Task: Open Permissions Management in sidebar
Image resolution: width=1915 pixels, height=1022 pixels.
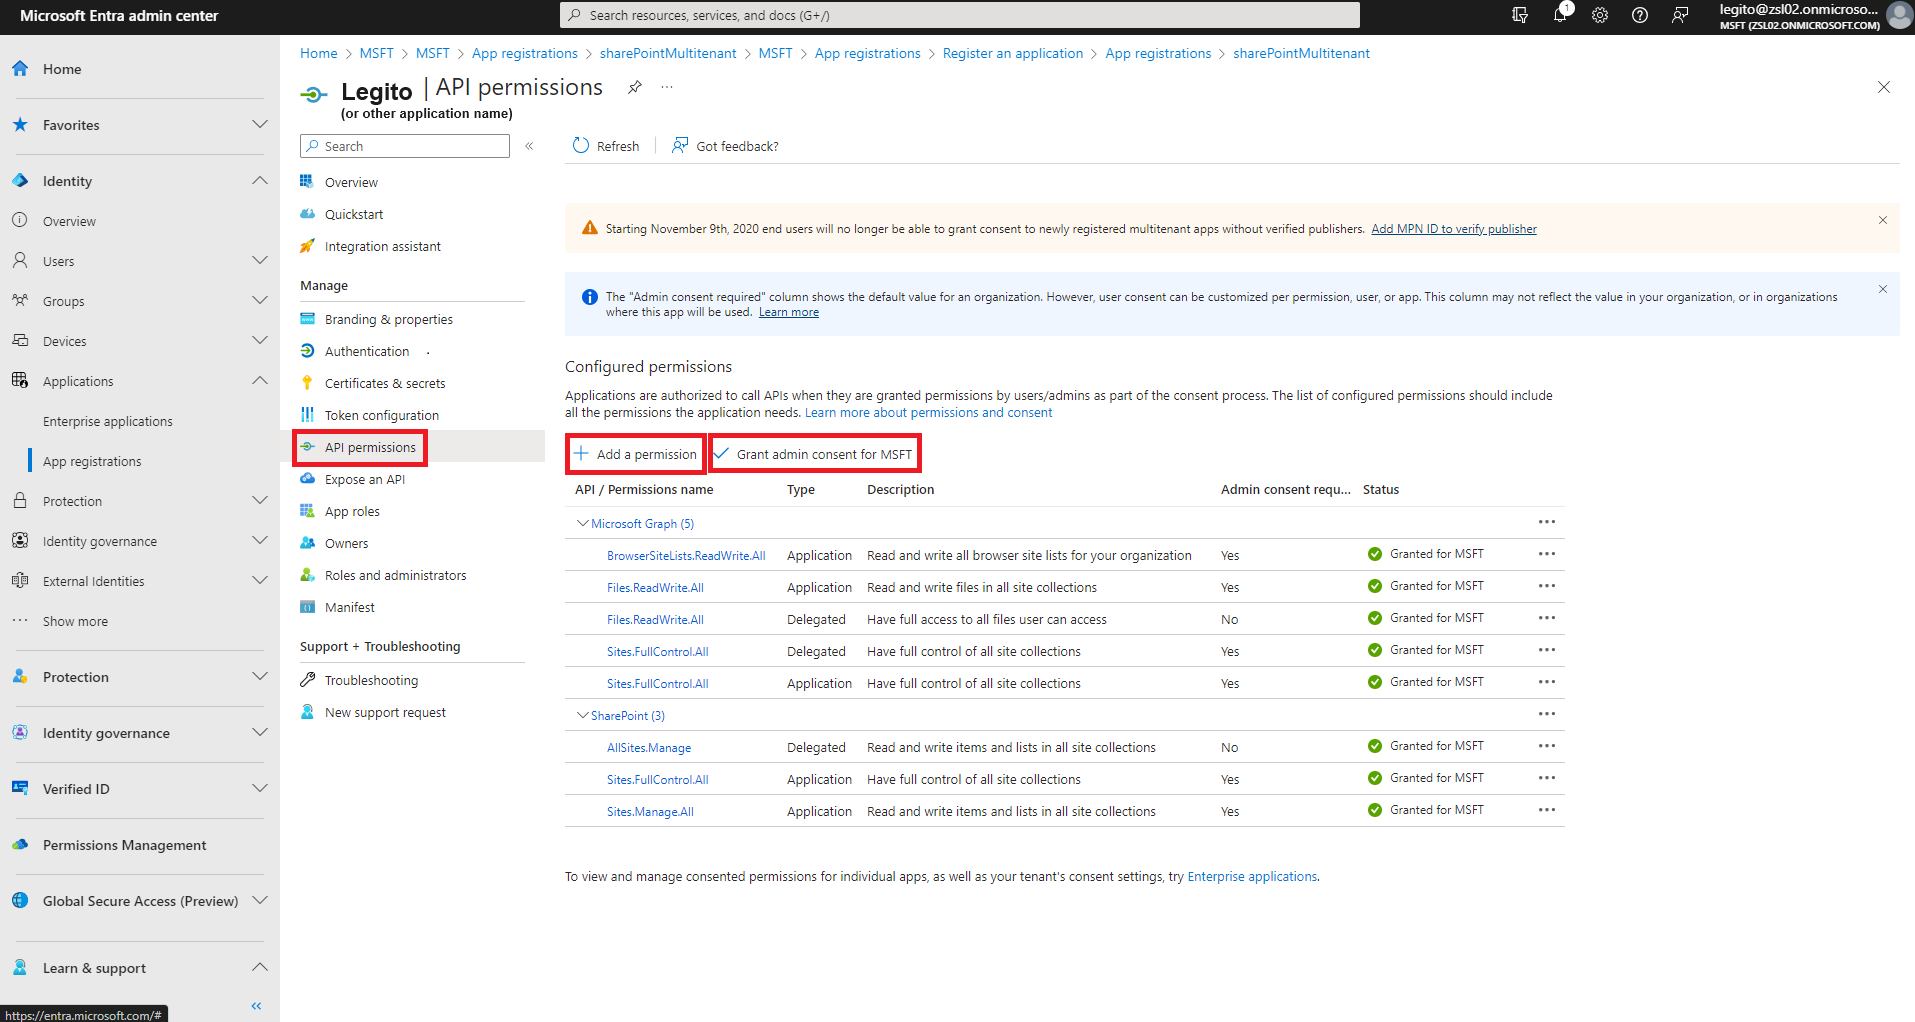Action: (124, 845)
